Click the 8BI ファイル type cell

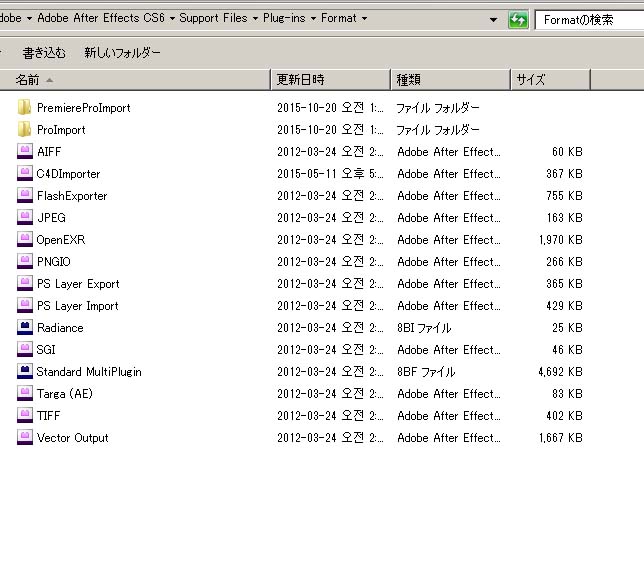[424, 328]
